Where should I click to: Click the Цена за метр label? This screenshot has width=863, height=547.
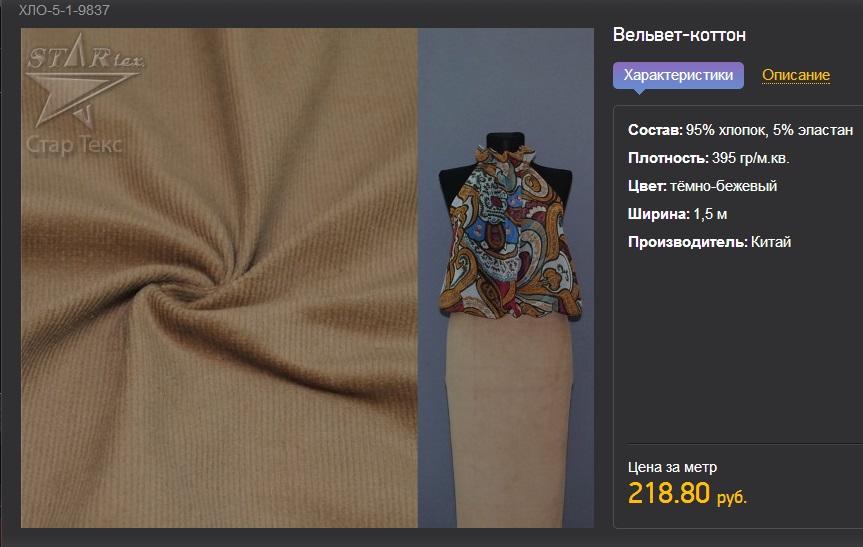tap(672, 467)
